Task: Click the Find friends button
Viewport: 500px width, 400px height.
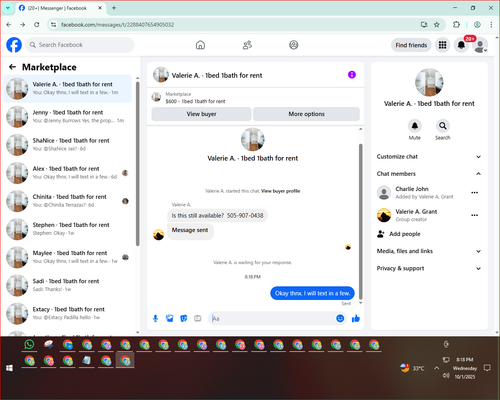Action: (x=411, y=45)
